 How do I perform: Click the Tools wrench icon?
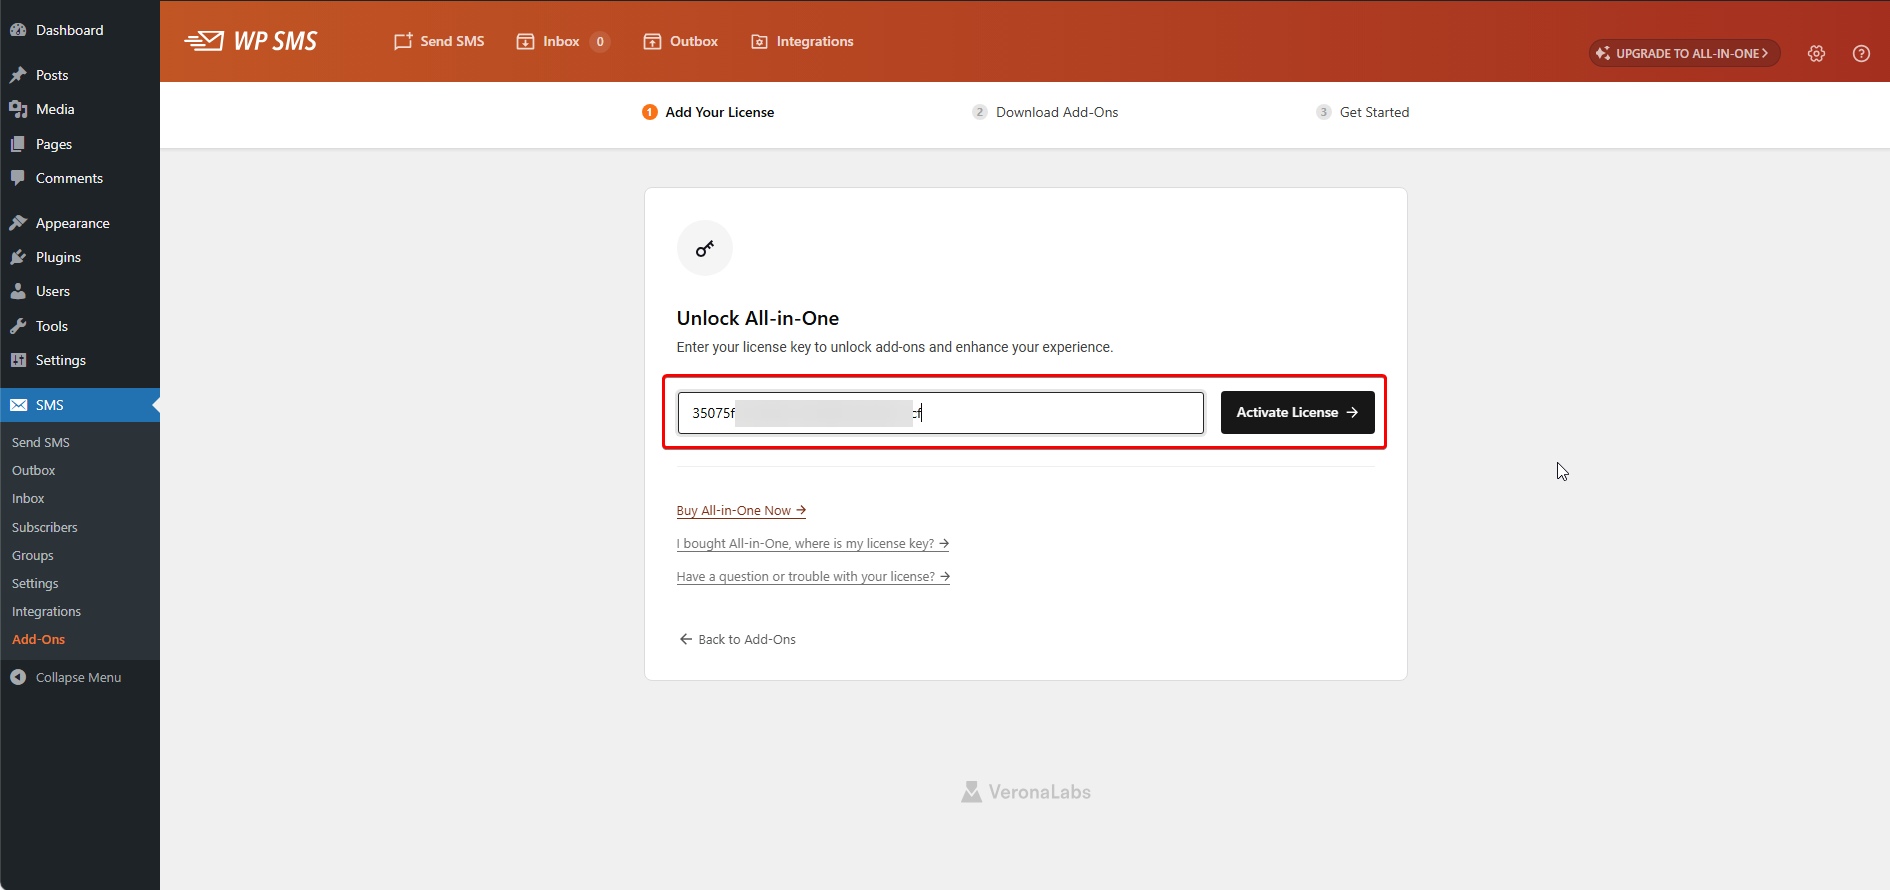(x=18, y=326)
